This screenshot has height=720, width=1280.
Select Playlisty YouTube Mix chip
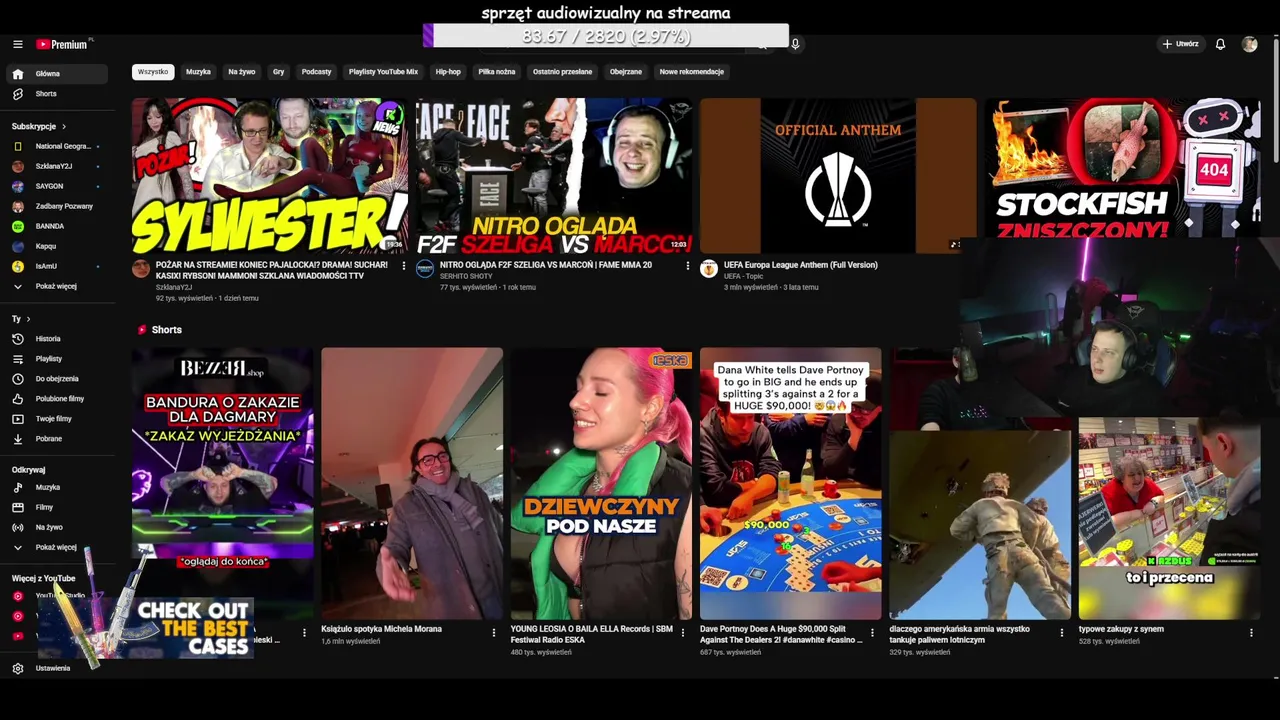tap(383, 72)
